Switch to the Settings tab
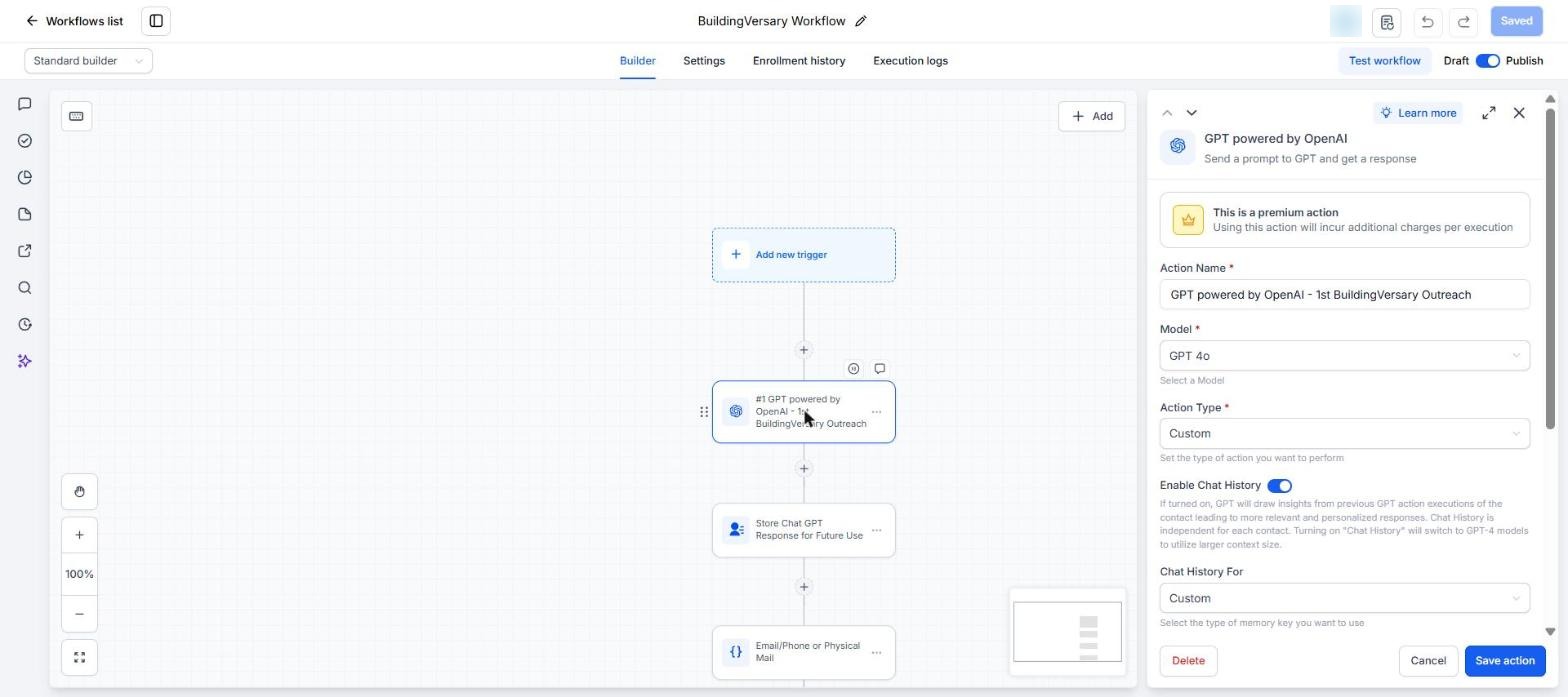 [x=704, y=61]
